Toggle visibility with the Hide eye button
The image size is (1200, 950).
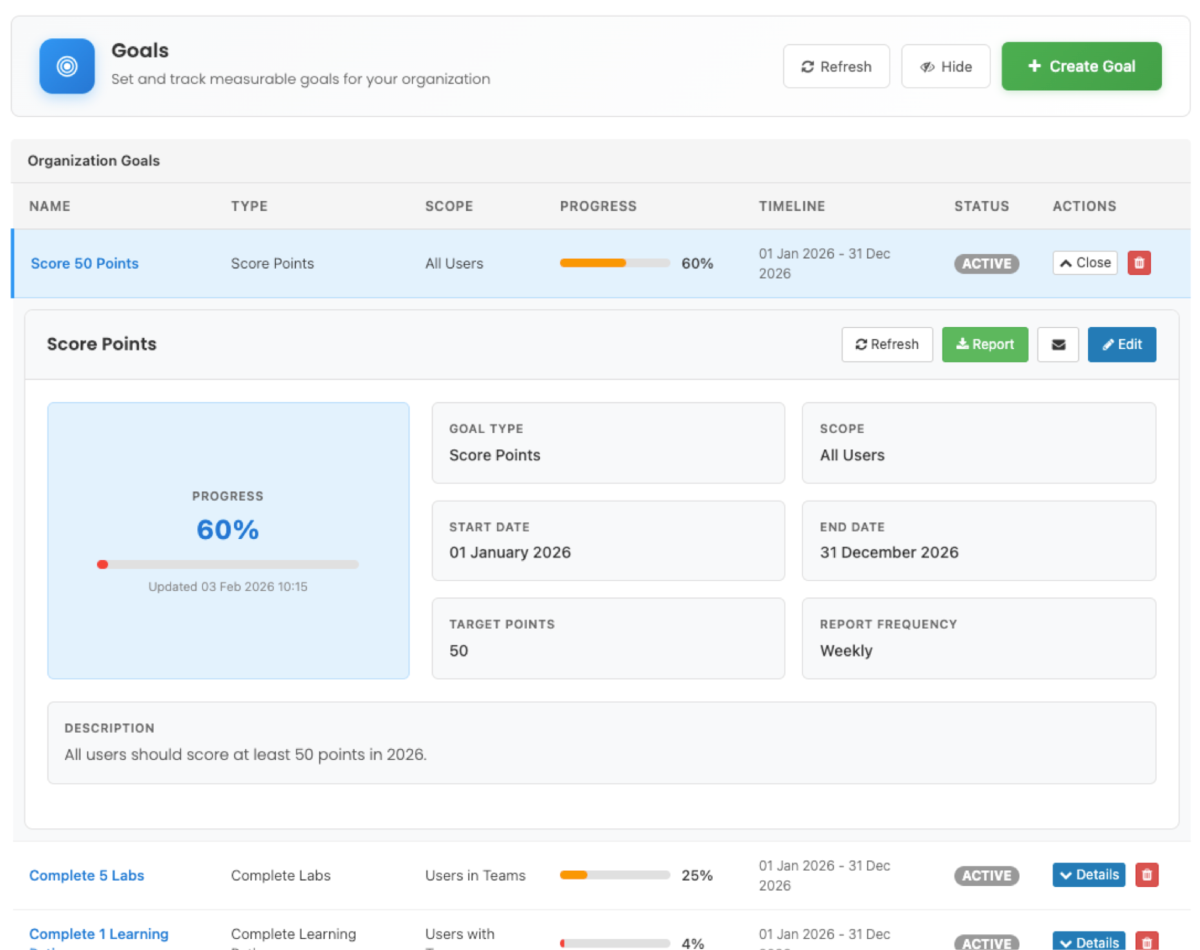(945, 66)
